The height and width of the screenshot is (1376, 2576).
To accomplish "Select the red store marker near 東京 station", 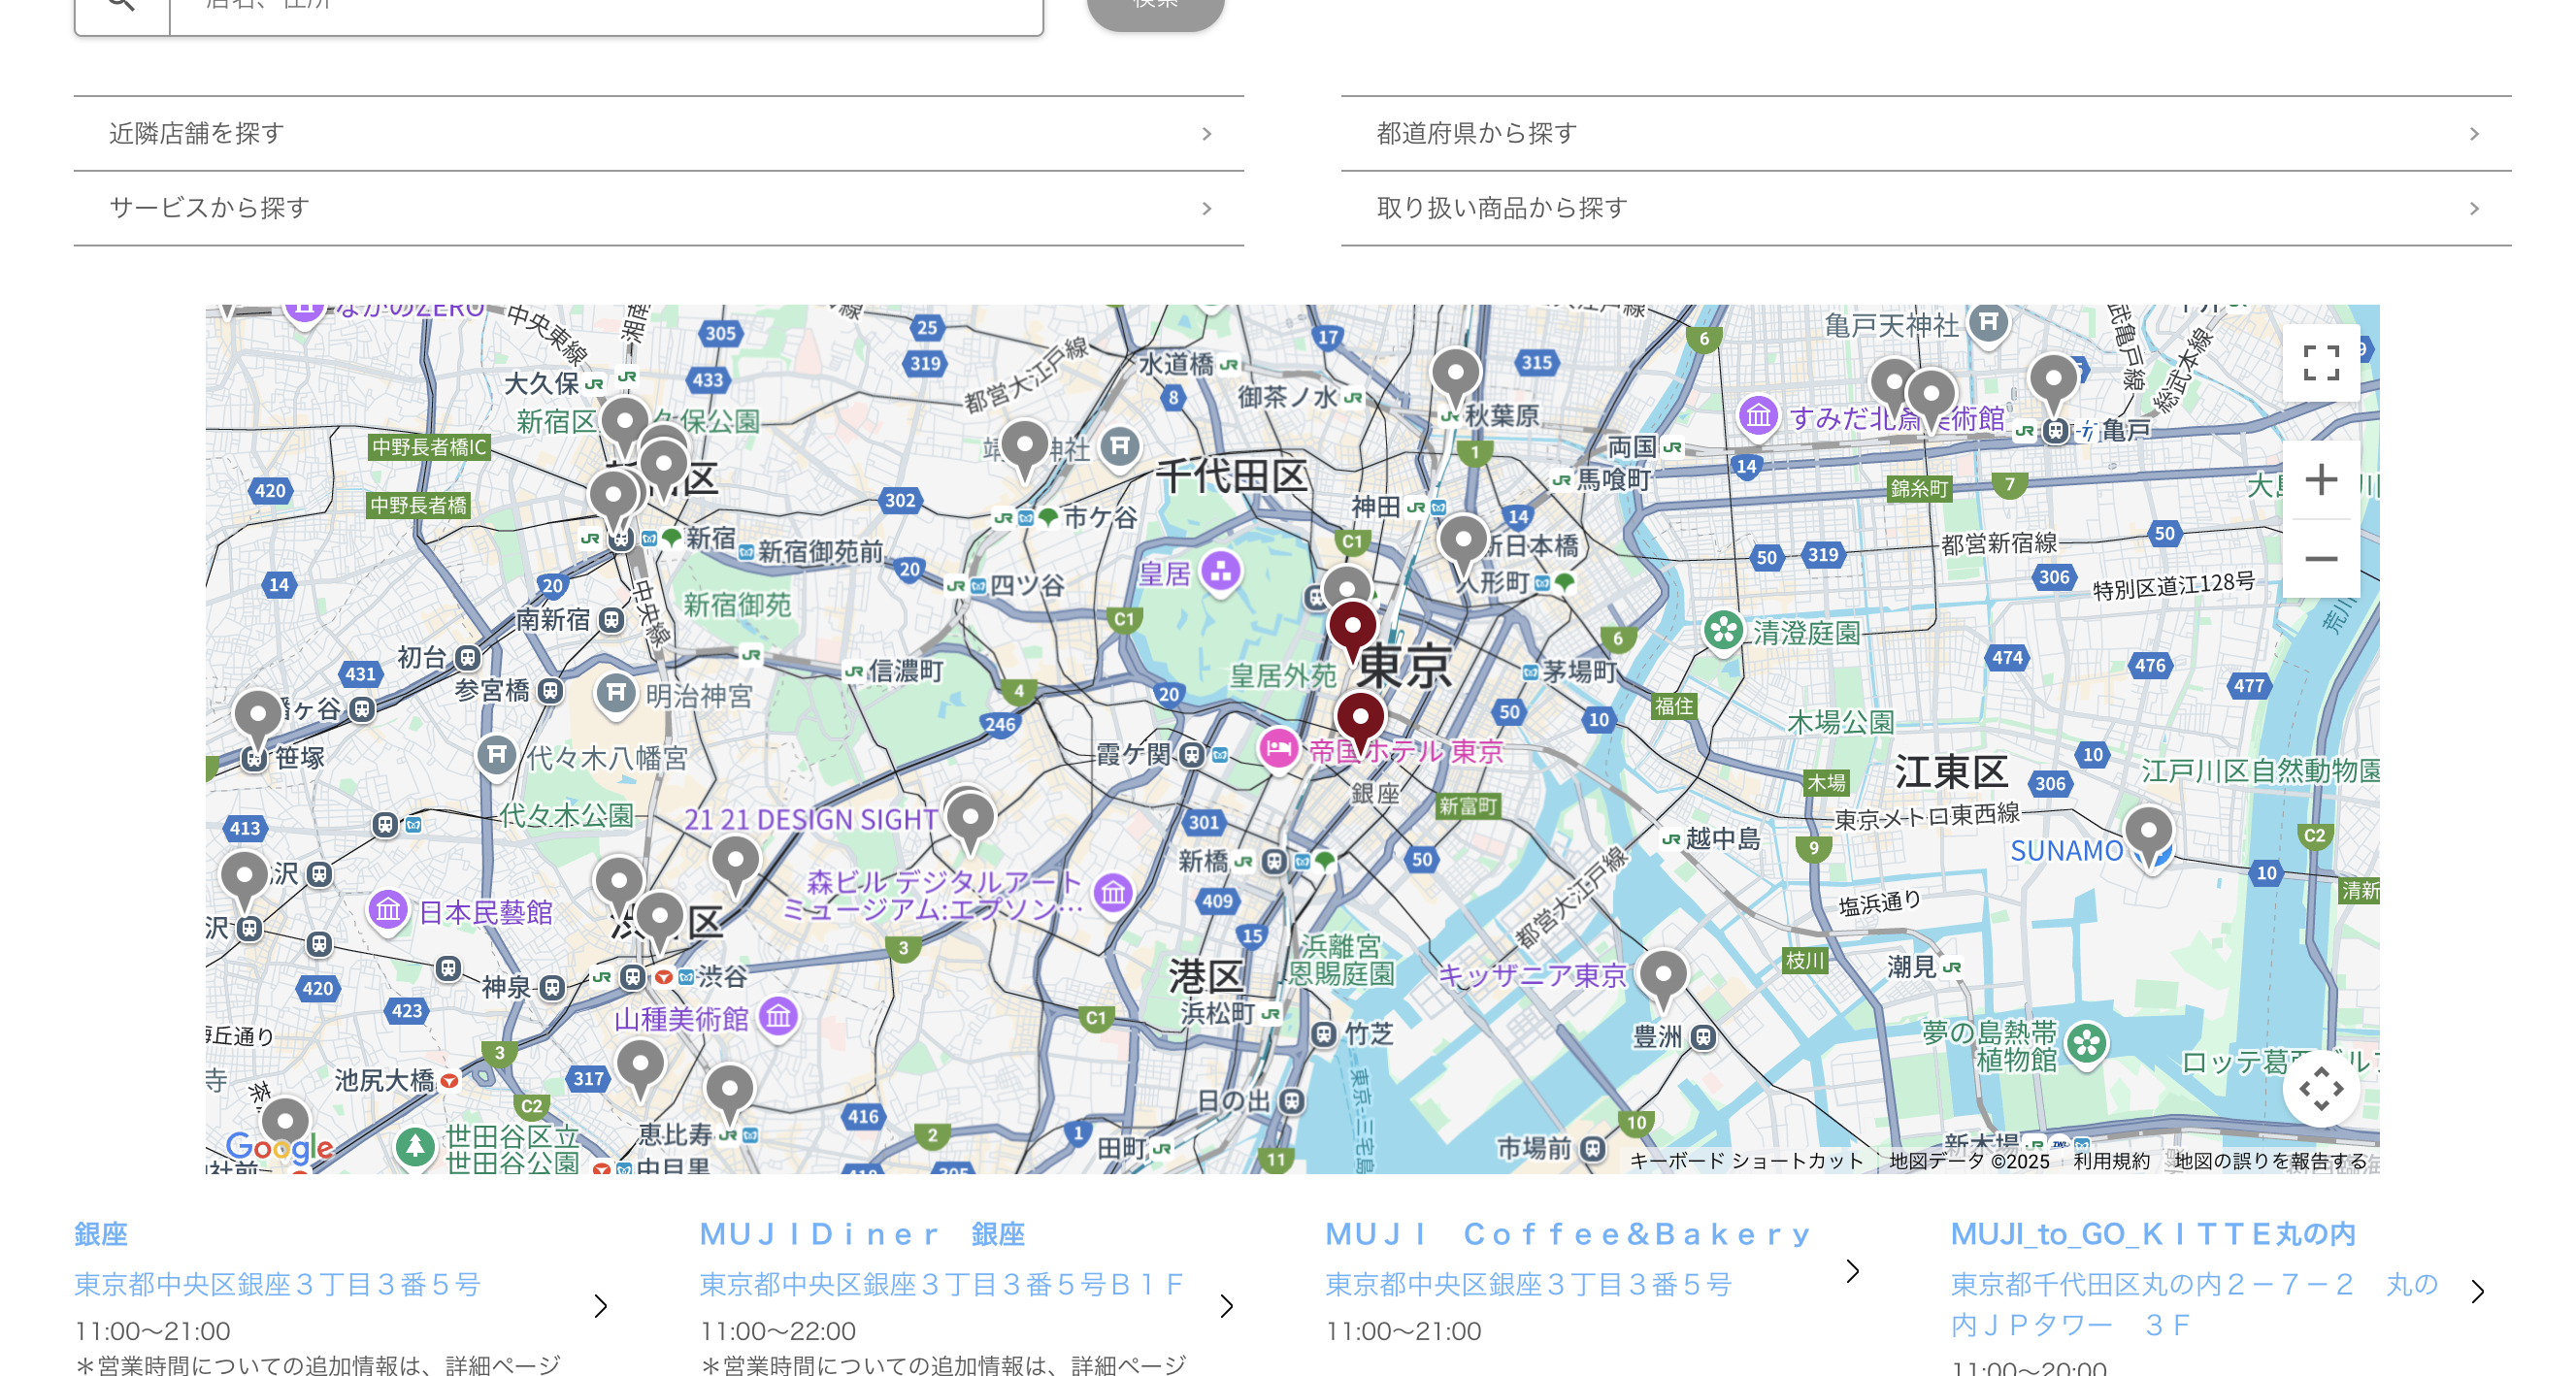I will pos(1355,629).
